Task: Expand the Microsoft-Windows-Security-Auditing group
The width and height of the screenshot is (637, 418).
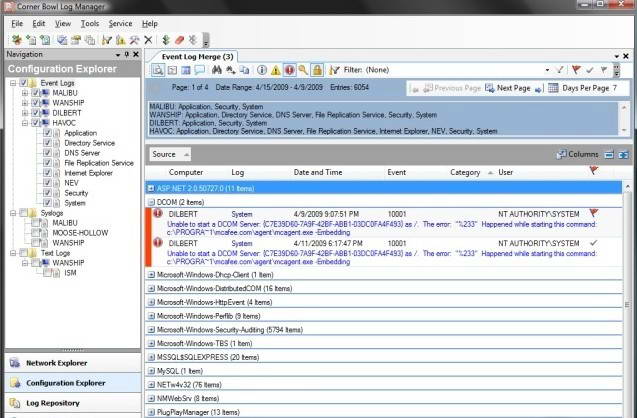Action: pyautogui.click(x=151, y=329)
